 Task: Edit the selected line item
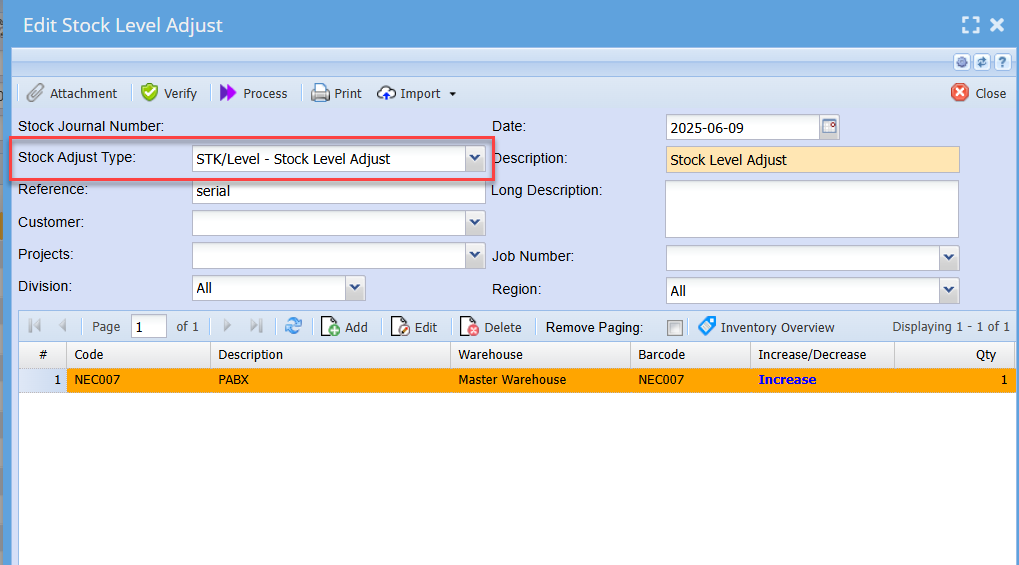tap(414, 327)
